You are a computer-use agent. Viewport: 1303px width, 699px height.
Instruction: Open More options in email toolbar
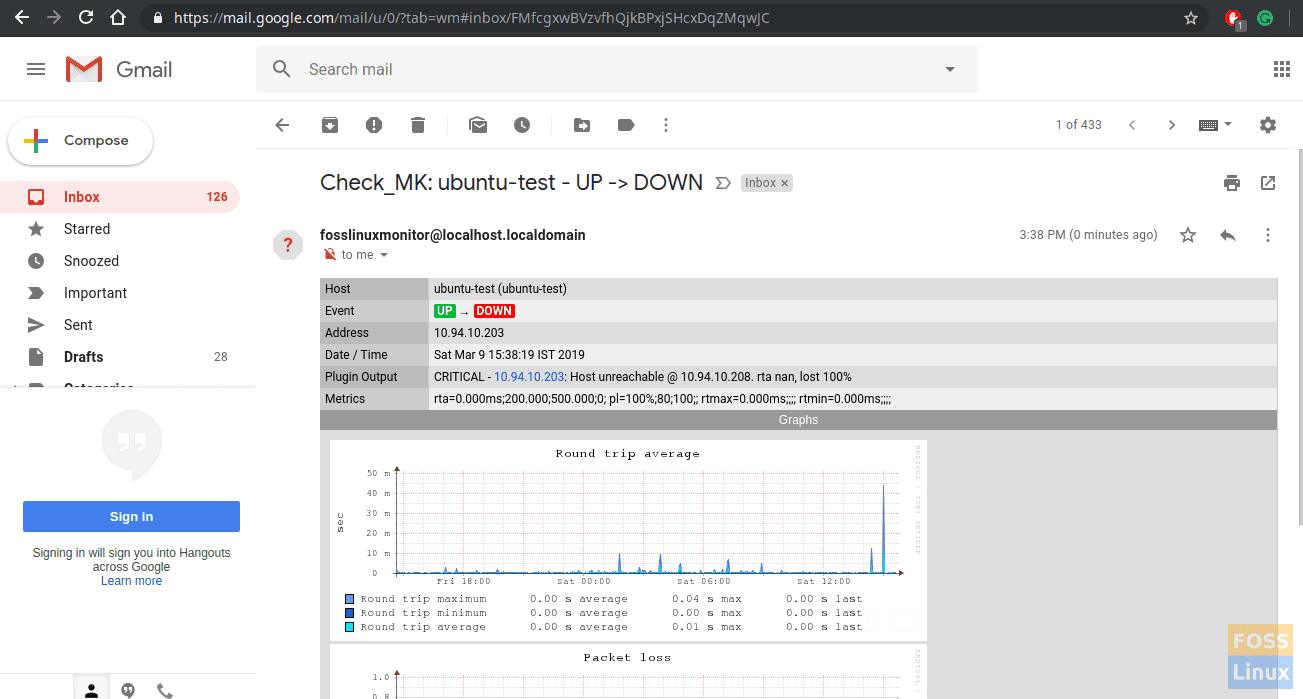click(x=666, y=125)
